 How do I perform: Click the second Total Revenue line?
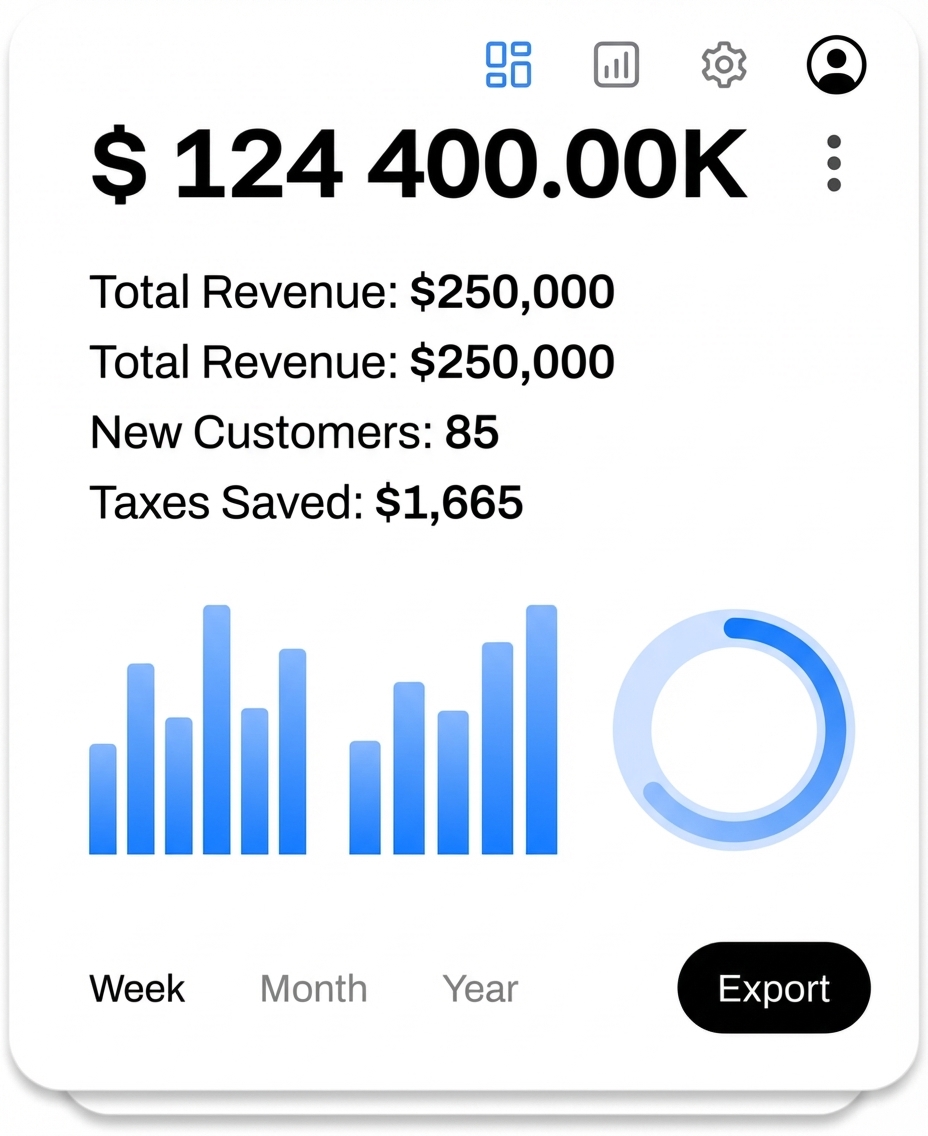tap(352, 362)
